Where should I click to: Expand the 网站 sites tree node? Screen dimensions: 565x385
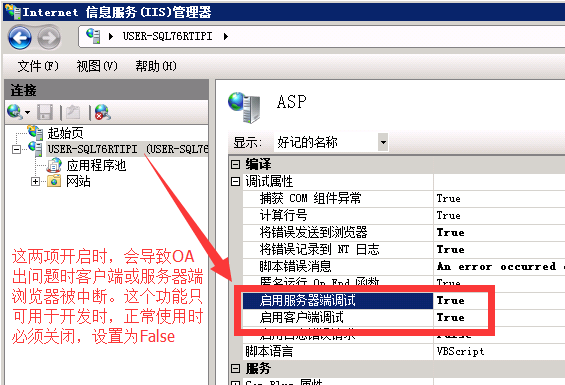point(35,181)
